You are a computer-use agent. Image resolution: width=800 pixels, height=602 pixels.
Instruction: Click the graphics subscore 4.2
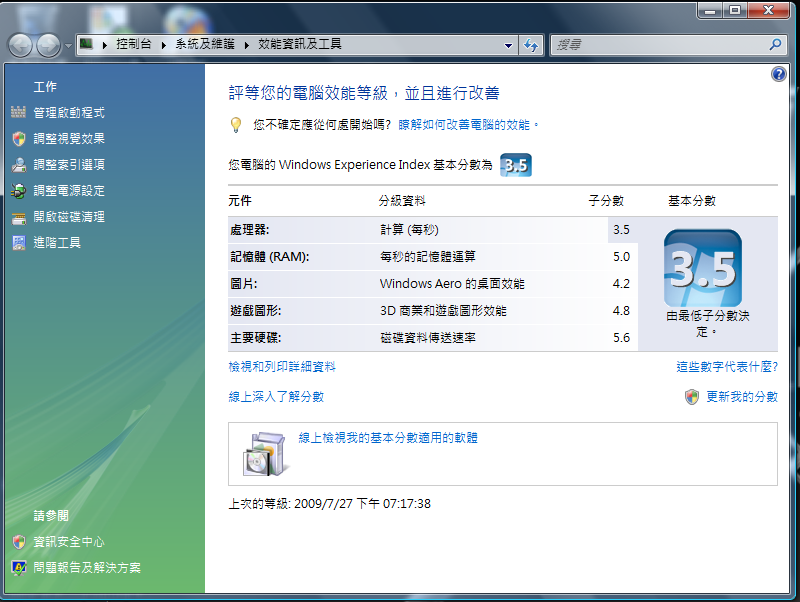pos(621,284)
